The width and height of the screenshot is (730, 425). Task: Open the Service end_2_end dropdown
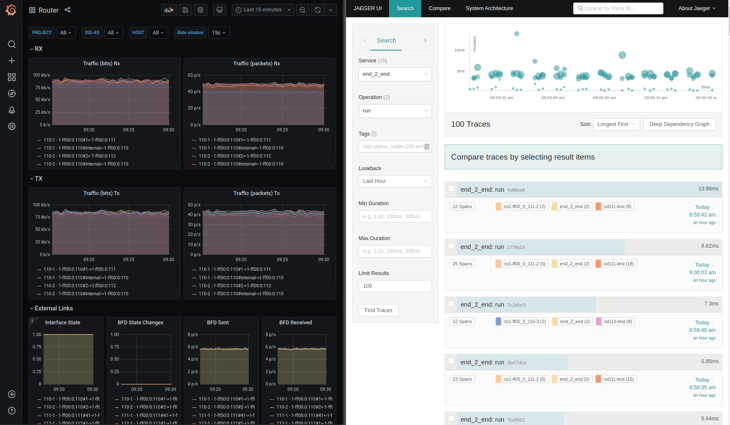pos(395,74)
